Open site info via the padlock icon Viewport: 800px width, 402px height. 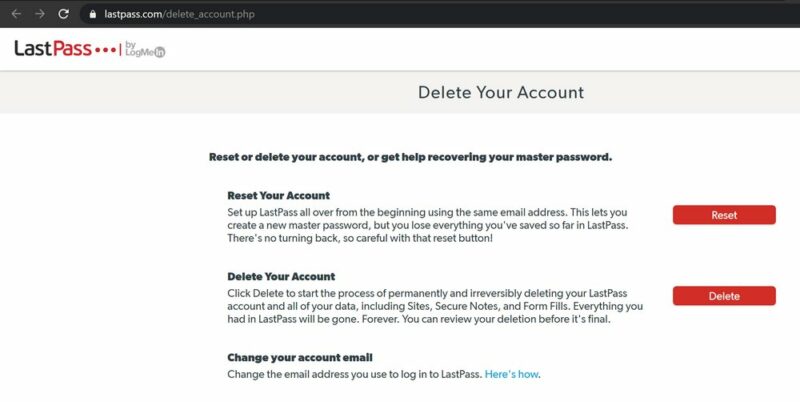[x=92, y=15]
